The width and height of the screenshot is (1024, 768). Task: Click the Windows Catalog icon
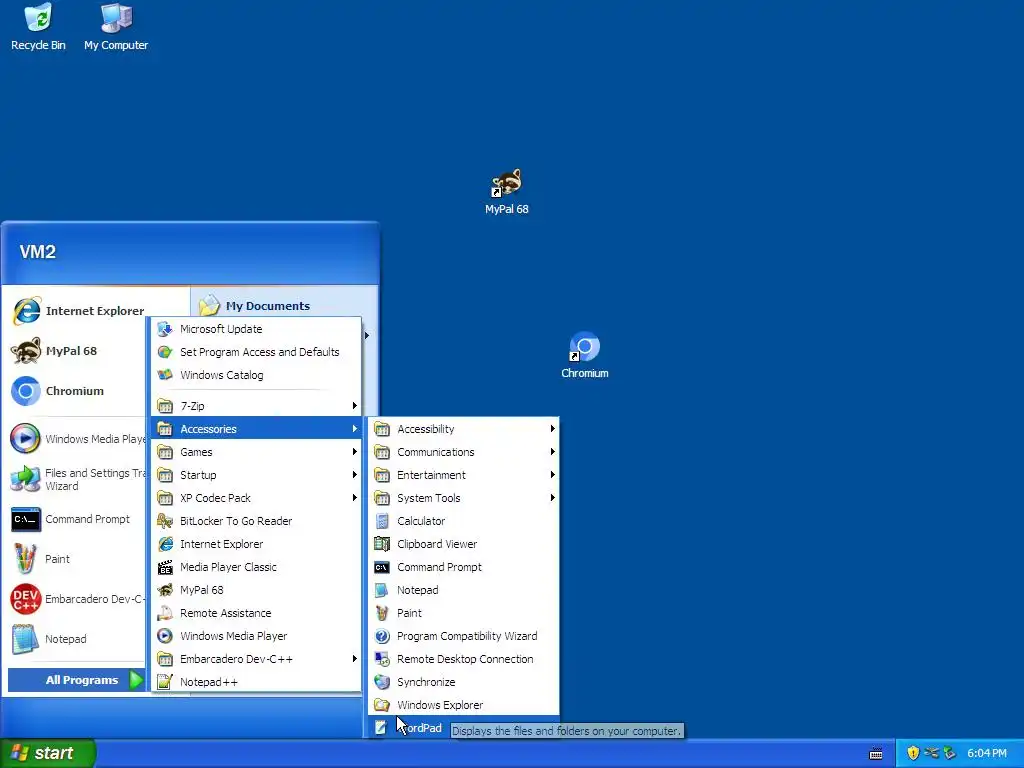[x=165, y=375]
